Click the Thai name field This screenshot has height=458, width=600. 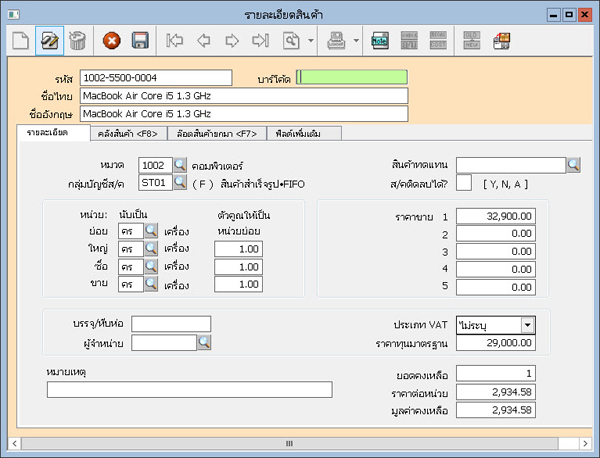pyautogui.click(x=244, y=96)
